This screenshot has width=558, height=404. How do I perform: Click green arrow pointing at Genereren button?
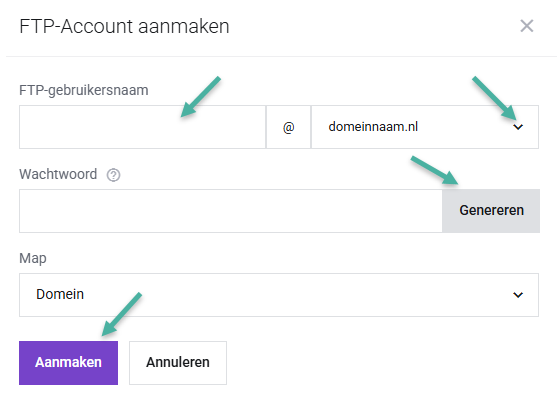click(435, 170)
